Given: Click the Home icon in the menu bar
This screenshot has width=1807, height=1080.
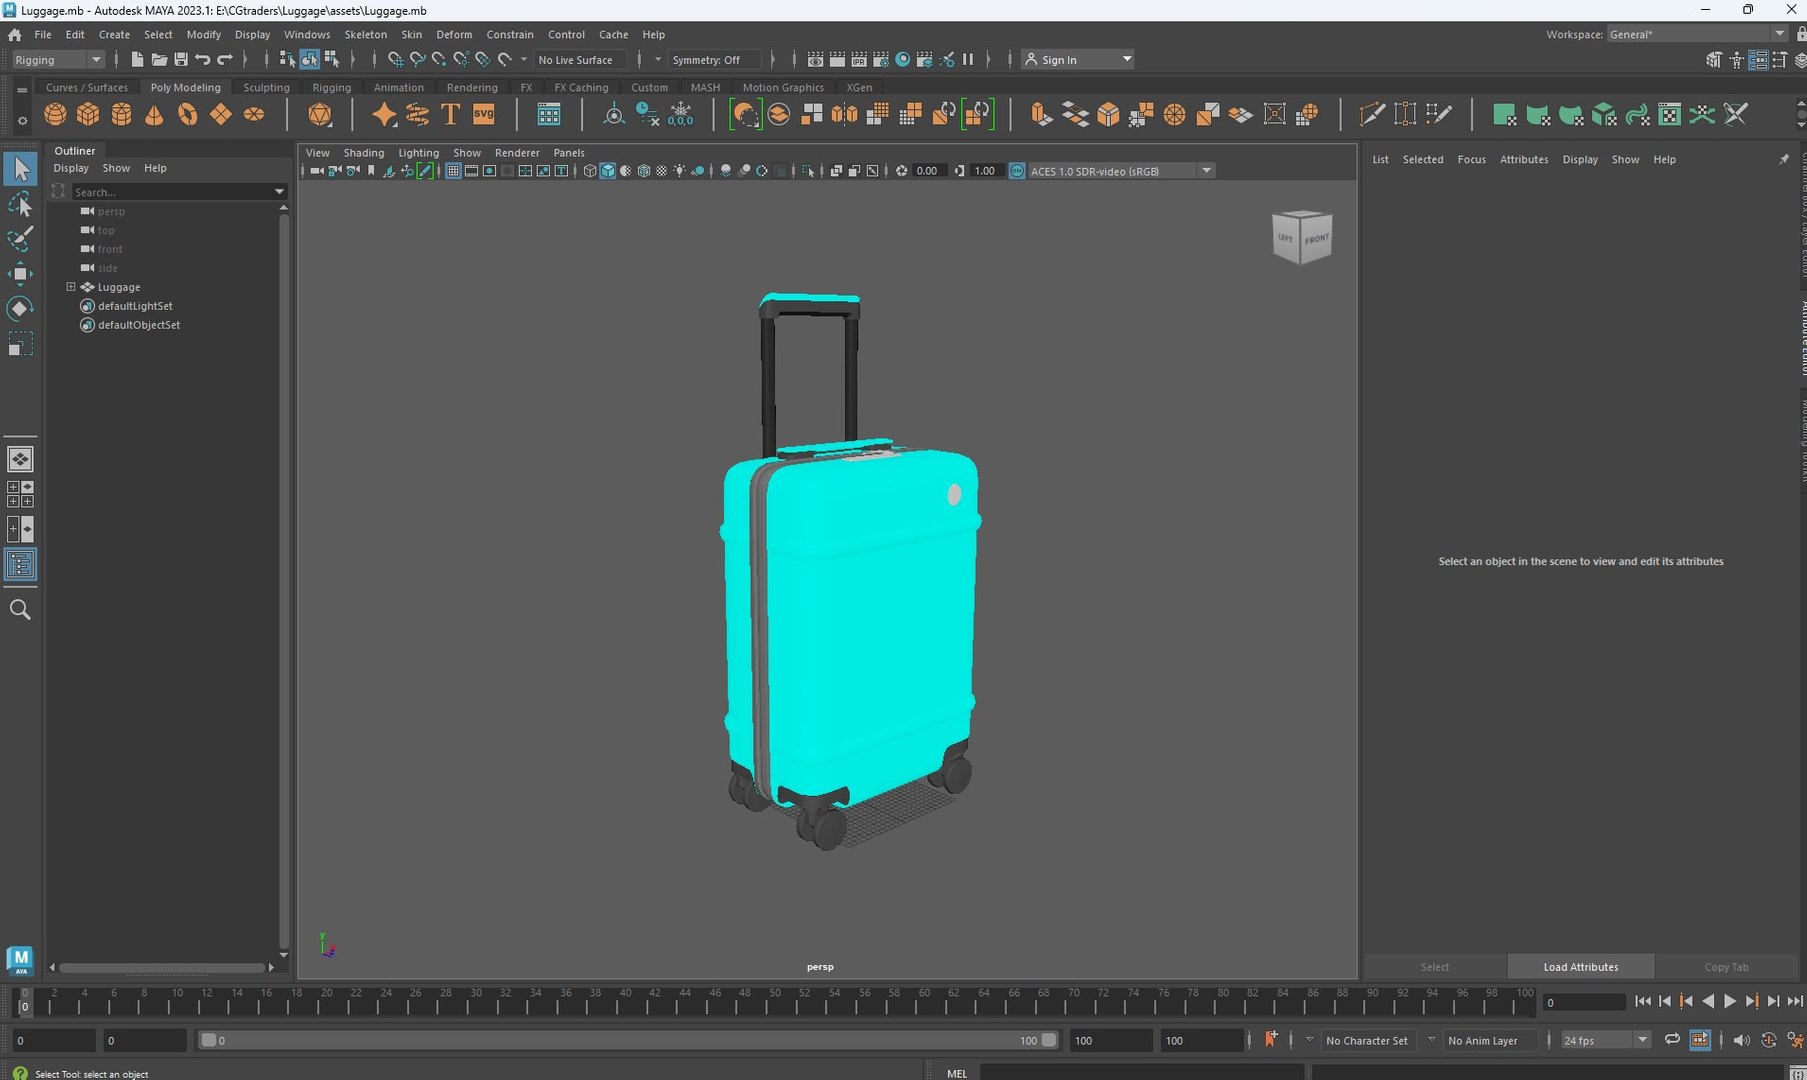Looking at the screenshot, I should (14, 34).
